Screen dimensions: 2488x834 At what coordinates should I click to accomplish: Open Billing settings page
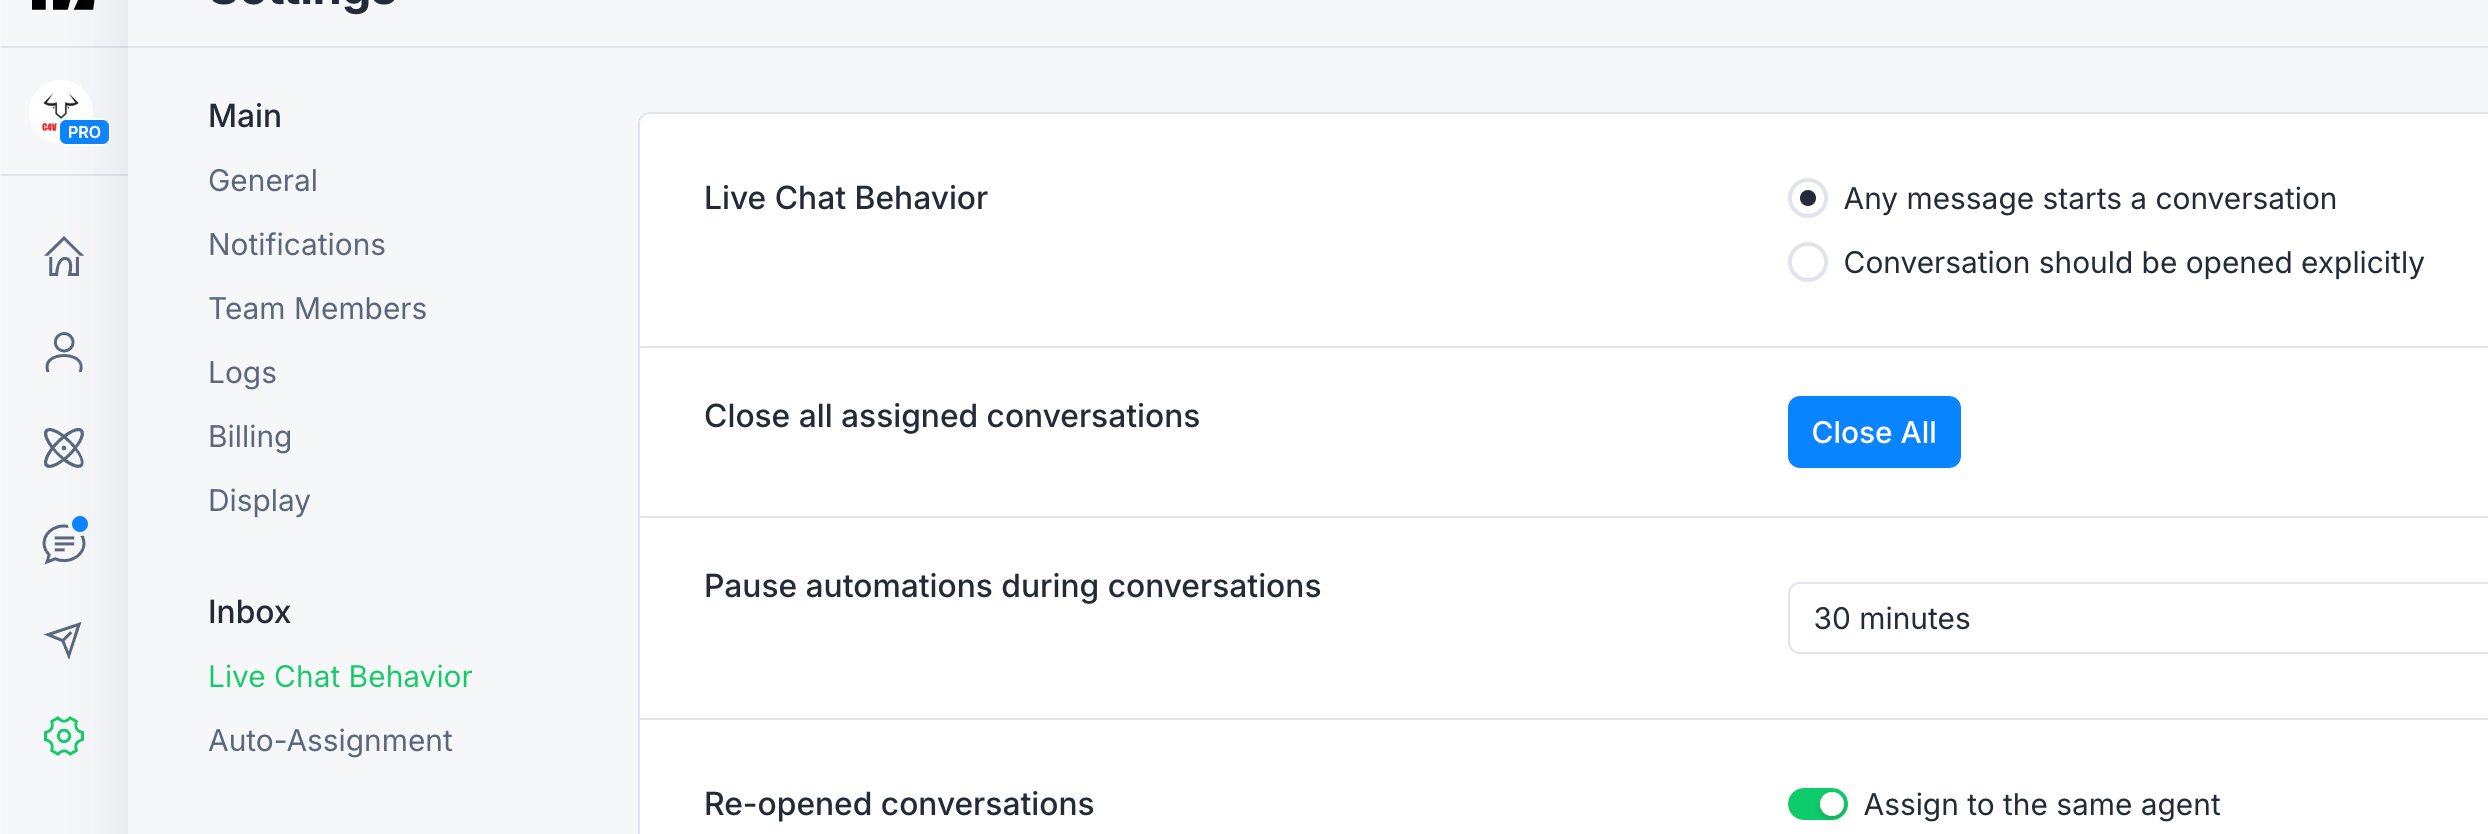tap(250, 437)
